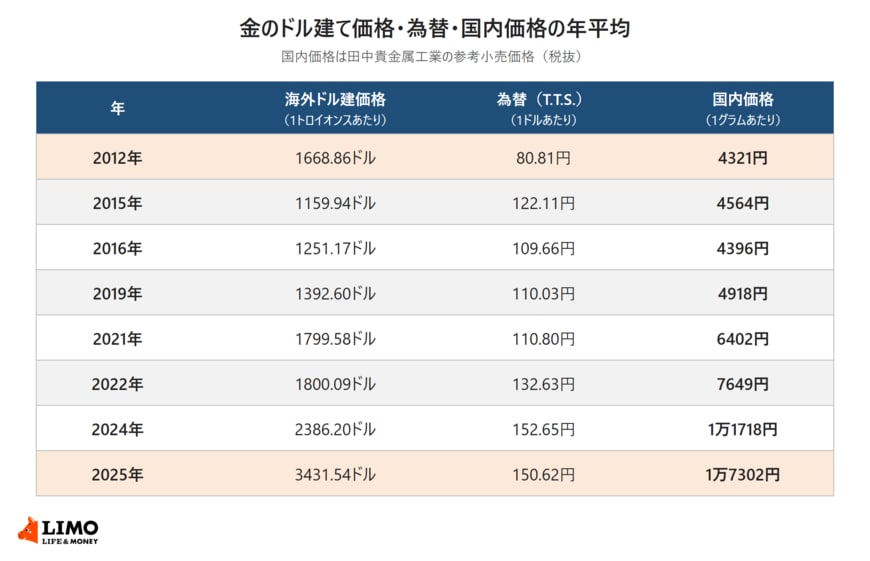Image resolution: width=870 pixels, height=561 pixels.
Task: Click the 為替(T.T.S.) column header
Action: tap(542, 109)
